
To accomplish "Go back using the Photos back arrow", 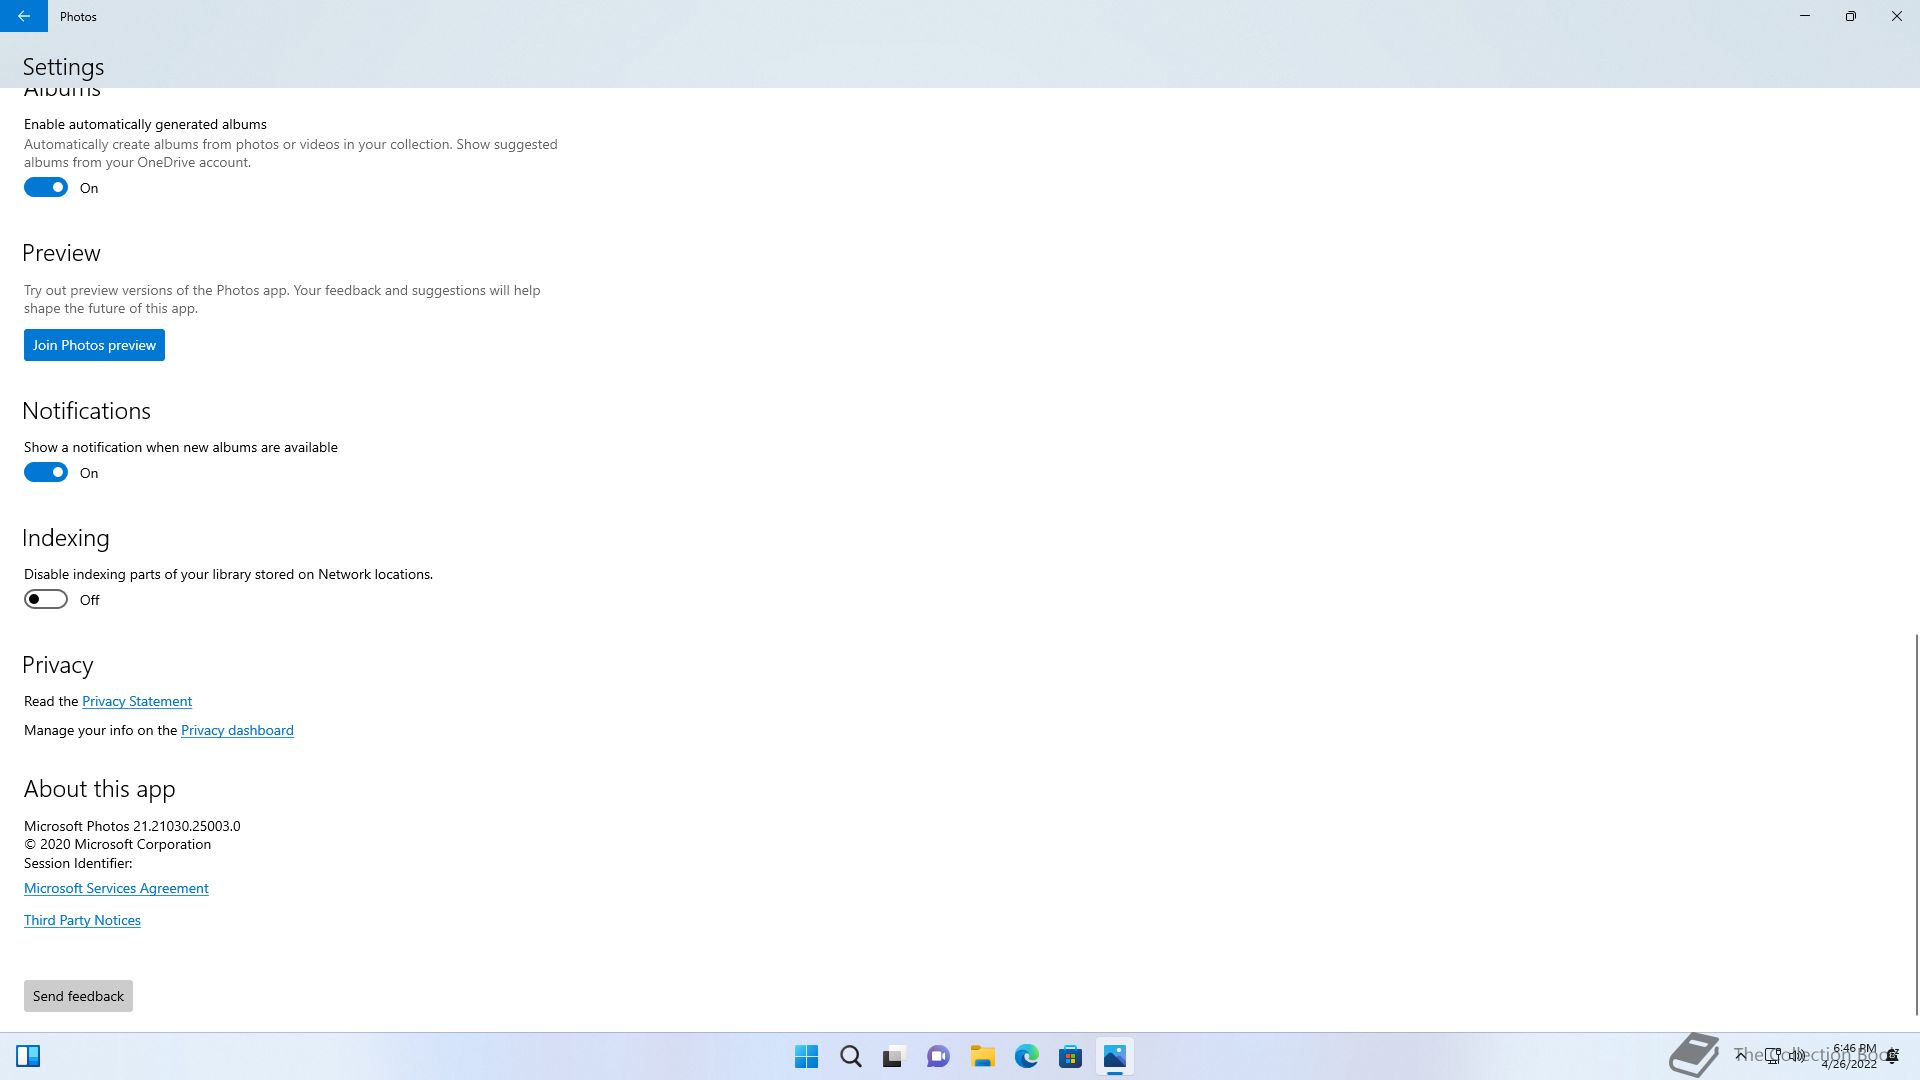I will [23, 16].
